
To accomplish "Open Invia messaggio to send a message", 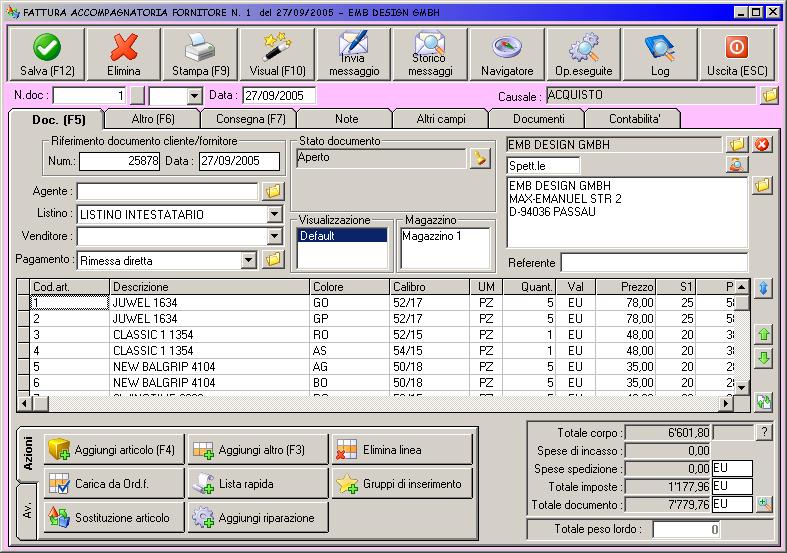I will point(354,54).
